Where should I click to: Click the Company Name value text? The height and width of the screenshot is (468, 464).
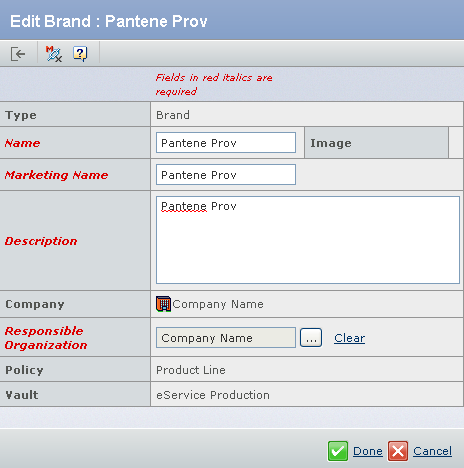(x=218, y=304)
